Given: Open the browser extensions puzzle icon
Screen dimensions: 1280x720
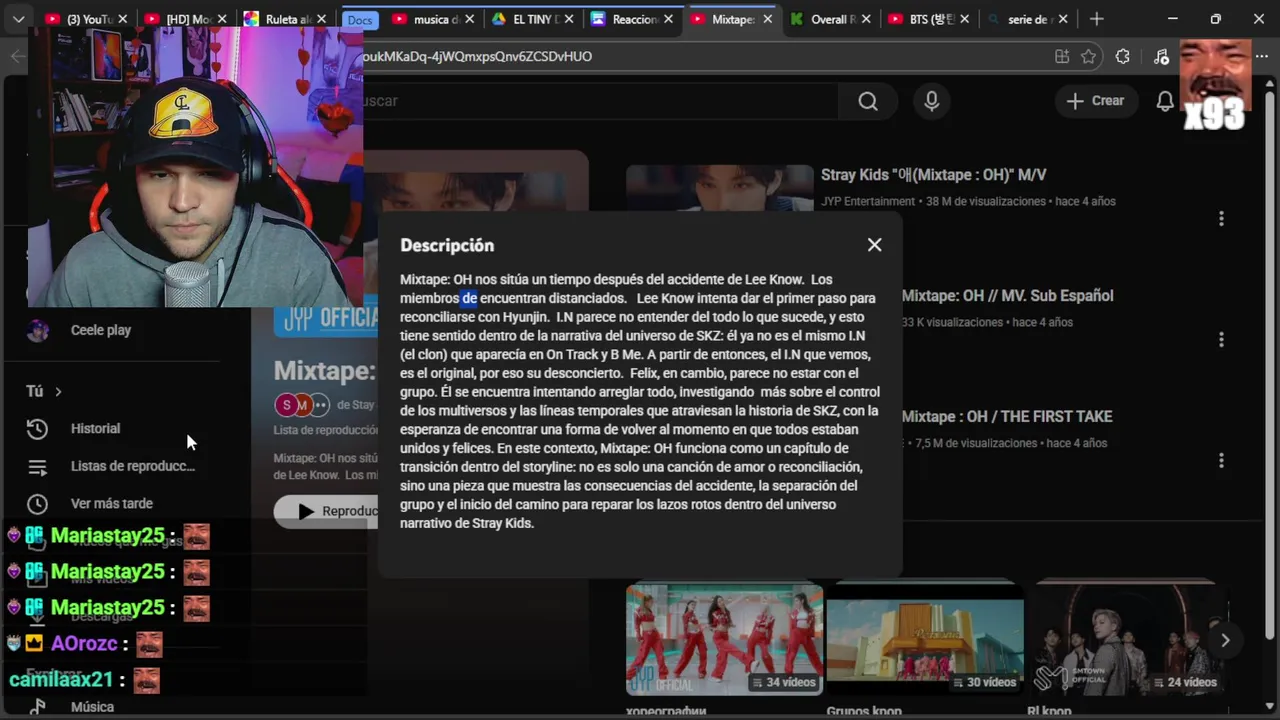Looking at the screenshot, I should point(1122,57).
